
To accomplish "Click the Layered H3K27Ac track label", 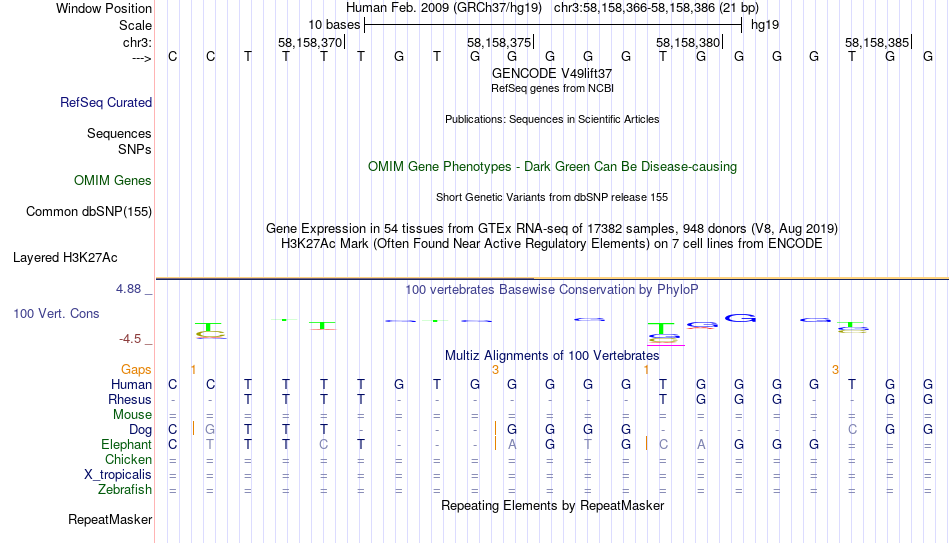I will [65, 258].
